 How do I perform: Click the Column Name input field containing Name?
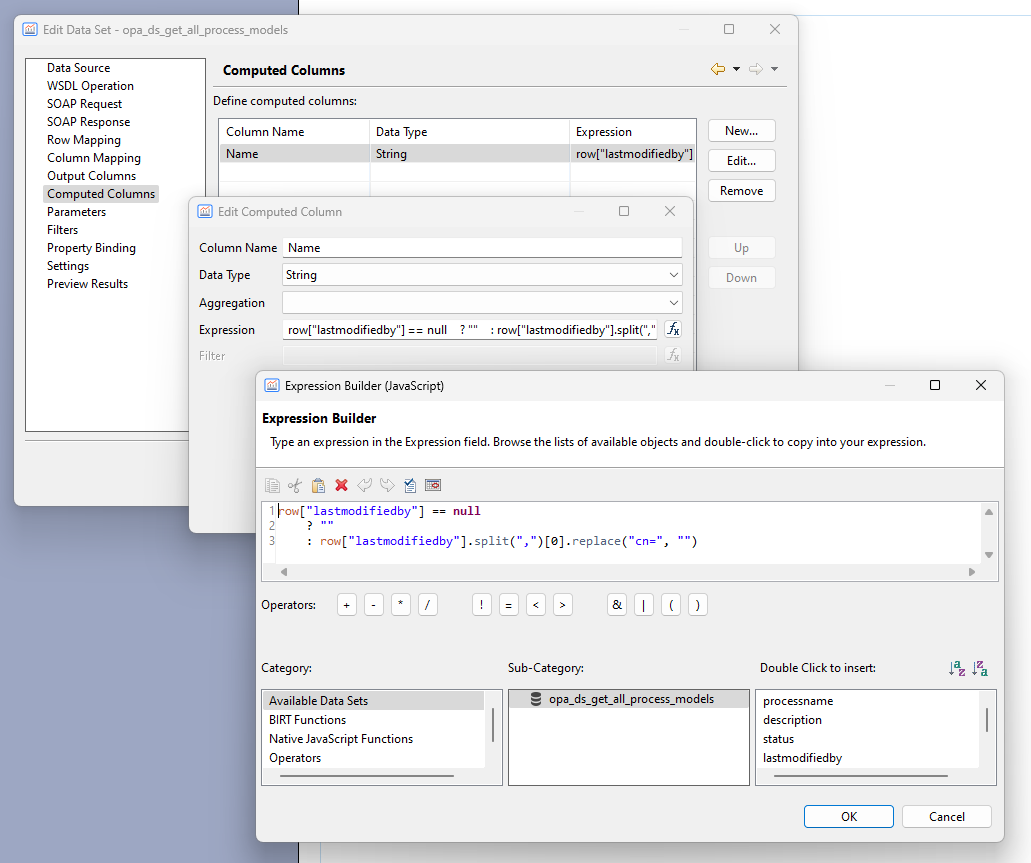(x=483, y=248)
